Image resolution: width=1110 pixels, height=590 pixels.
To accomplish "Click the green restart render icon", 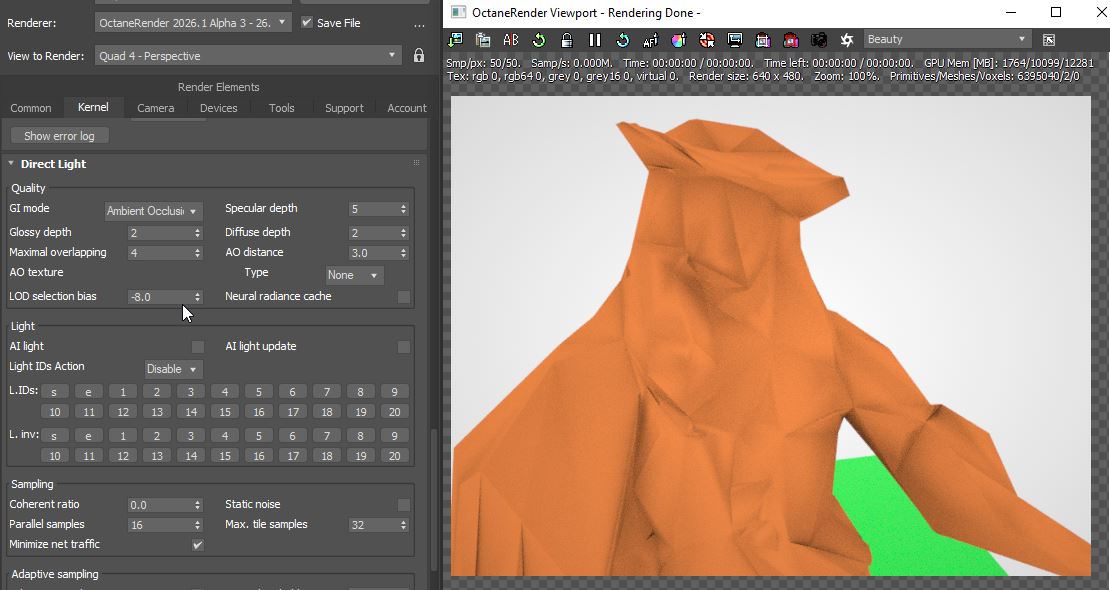I will point(539,40).
